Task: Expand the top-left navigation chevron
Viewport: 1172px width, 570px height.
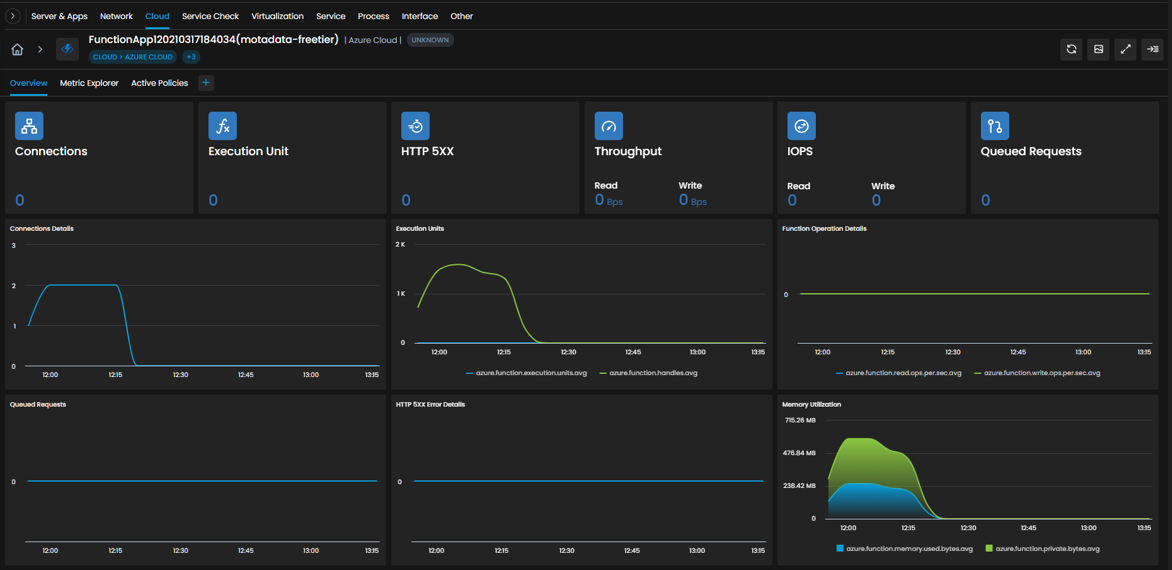Action: [13, 16]
